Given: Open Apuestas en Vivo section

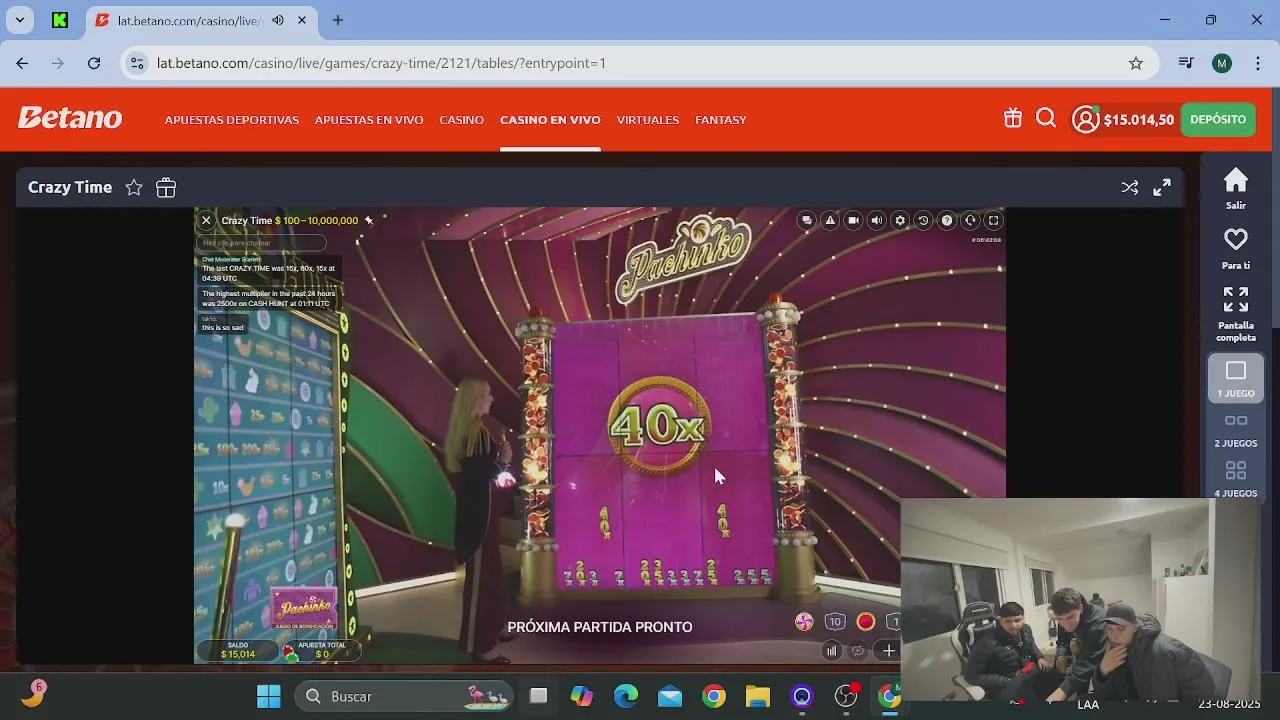Looking at the screenshot, I should click(369, 120).
